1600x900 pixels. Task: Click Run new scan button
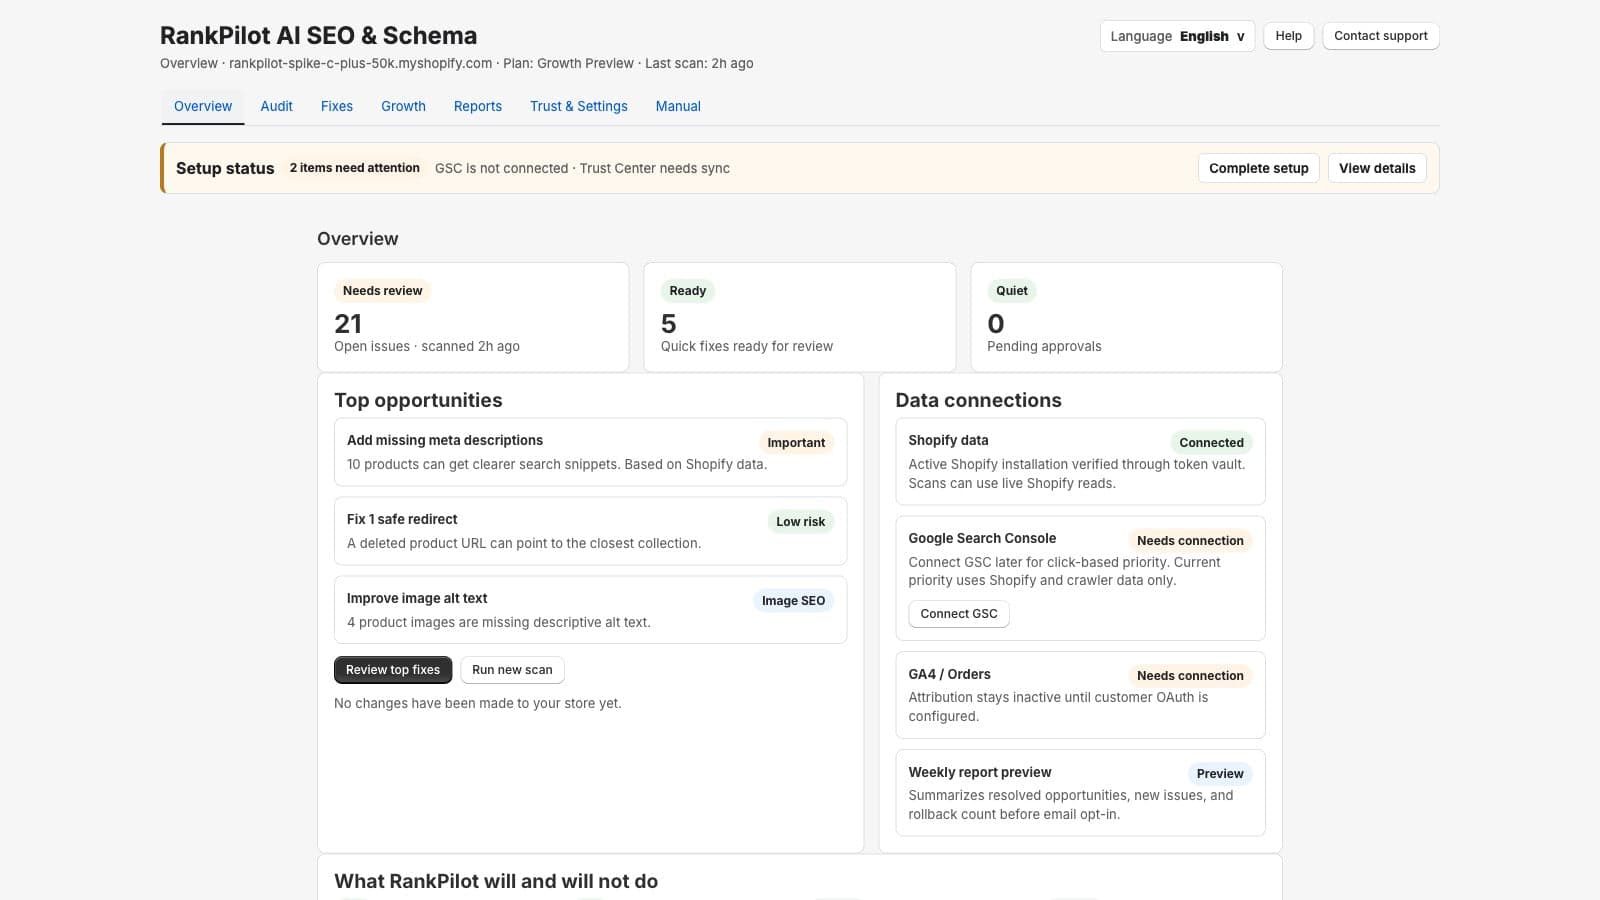pyautogui.click(x=512, y=670)
